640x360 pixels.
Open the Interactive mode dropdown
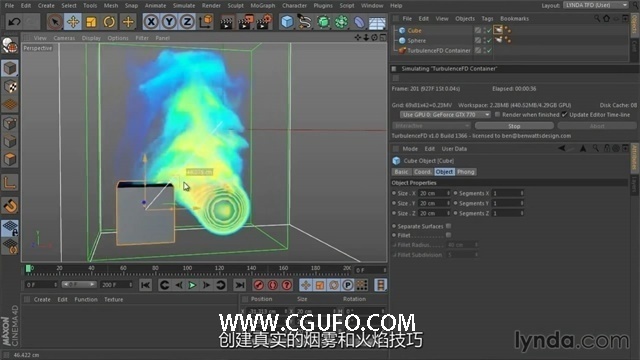click(x=431, y=126)
